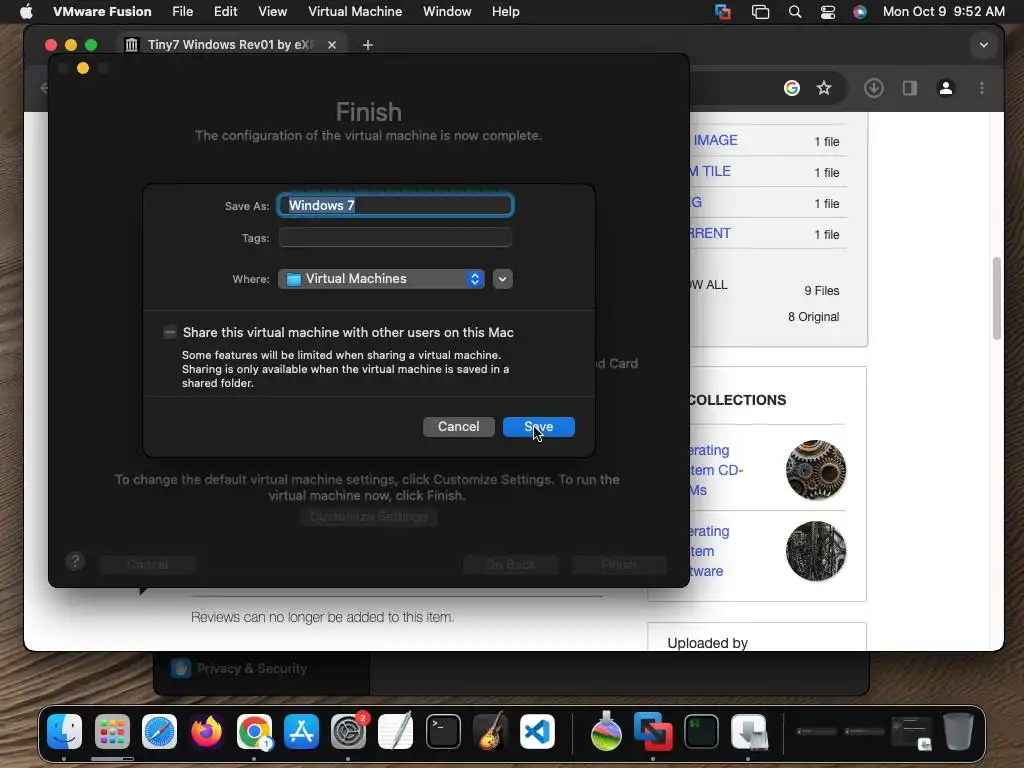Edit the Save As name field

(395, 205)
